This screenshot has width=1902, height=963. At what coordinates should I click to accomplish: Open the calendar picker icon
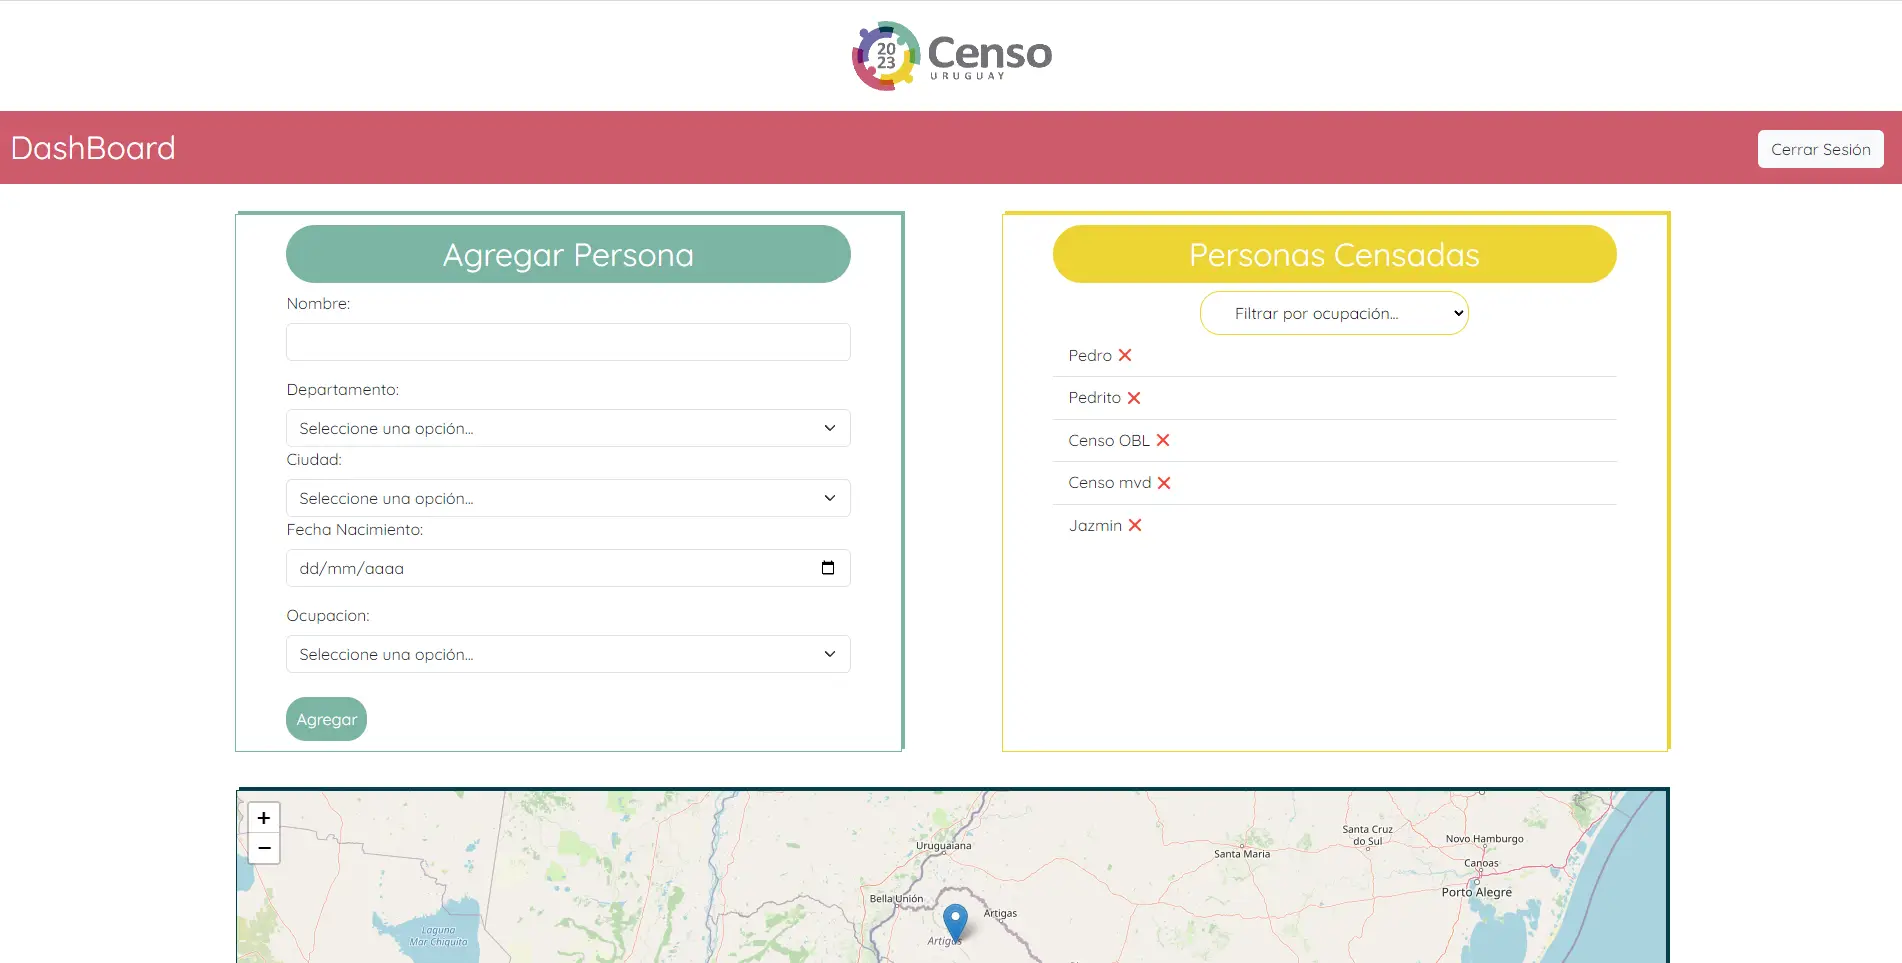[x=828, y=568]
